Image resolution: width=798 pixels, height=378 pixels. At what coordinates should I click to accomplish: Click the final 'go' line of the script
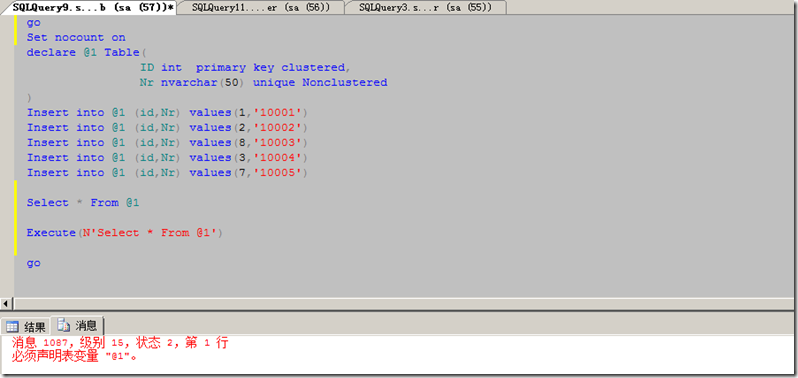pyautogui.click(x=34, y=264)
